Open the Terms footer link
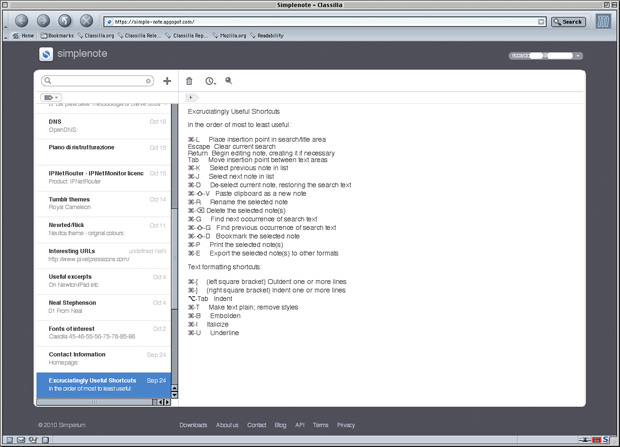The image size is (620, 447). pyautogui.click(x=321, y=425)
